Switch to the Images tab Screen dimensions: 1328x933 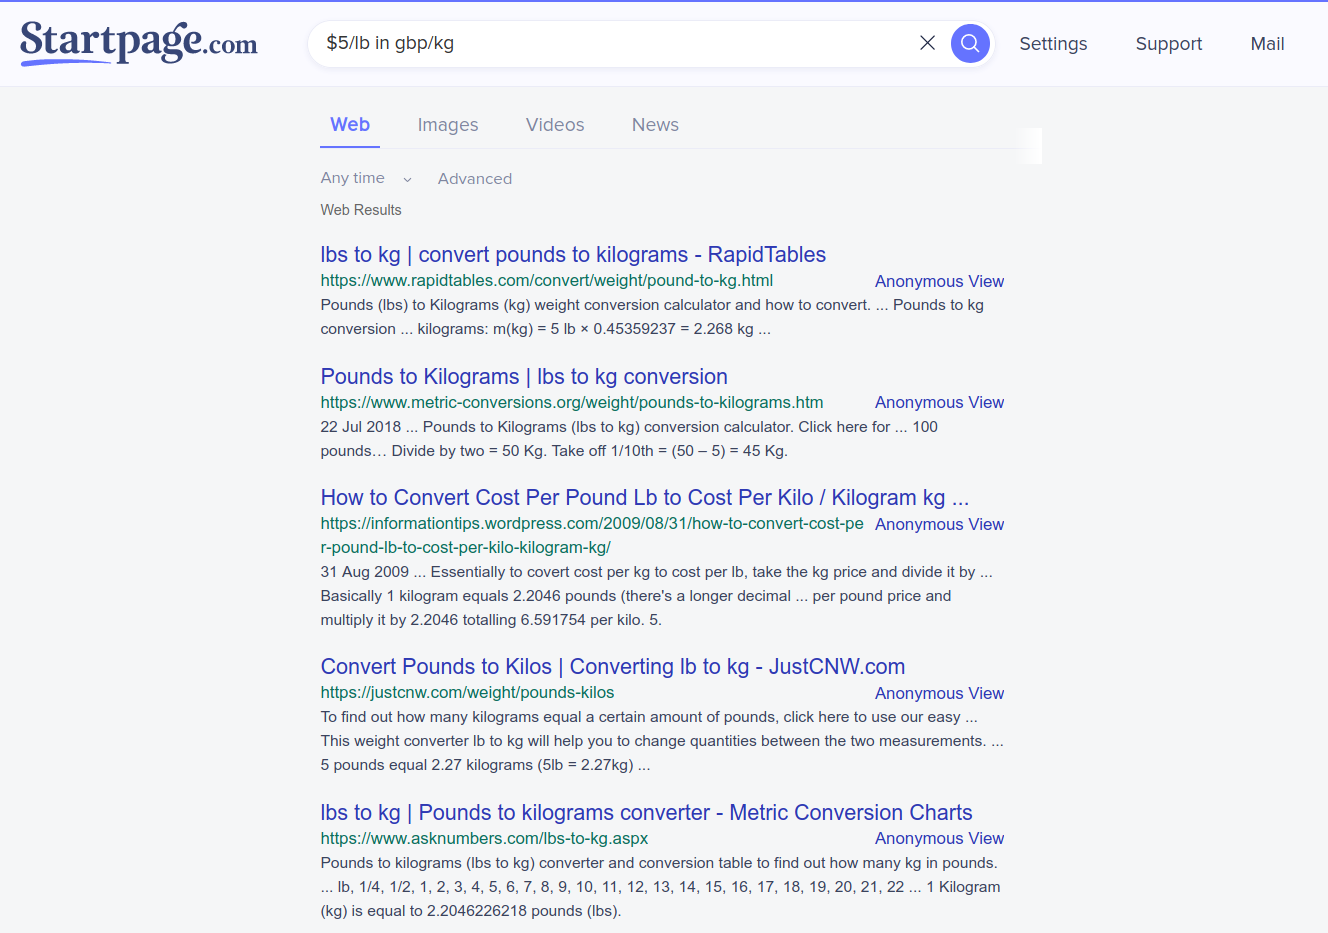click(448, 125)
